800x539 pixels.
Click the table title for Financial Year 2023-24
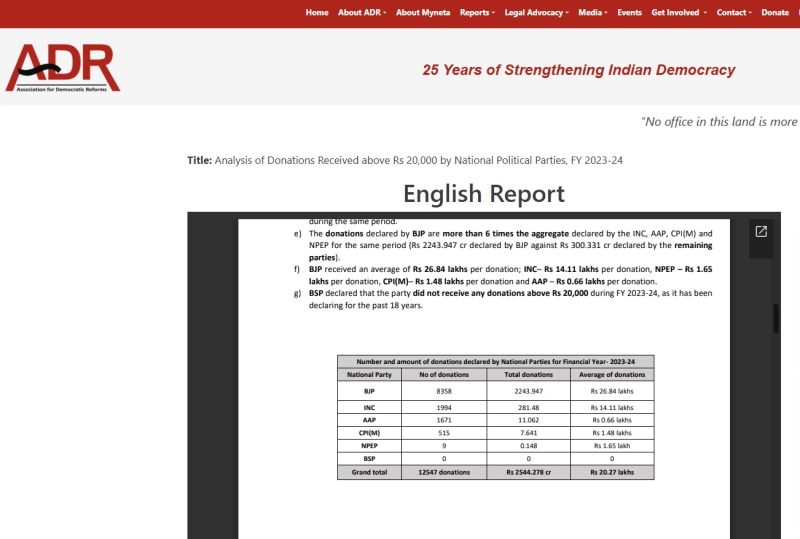click(495, 361)
